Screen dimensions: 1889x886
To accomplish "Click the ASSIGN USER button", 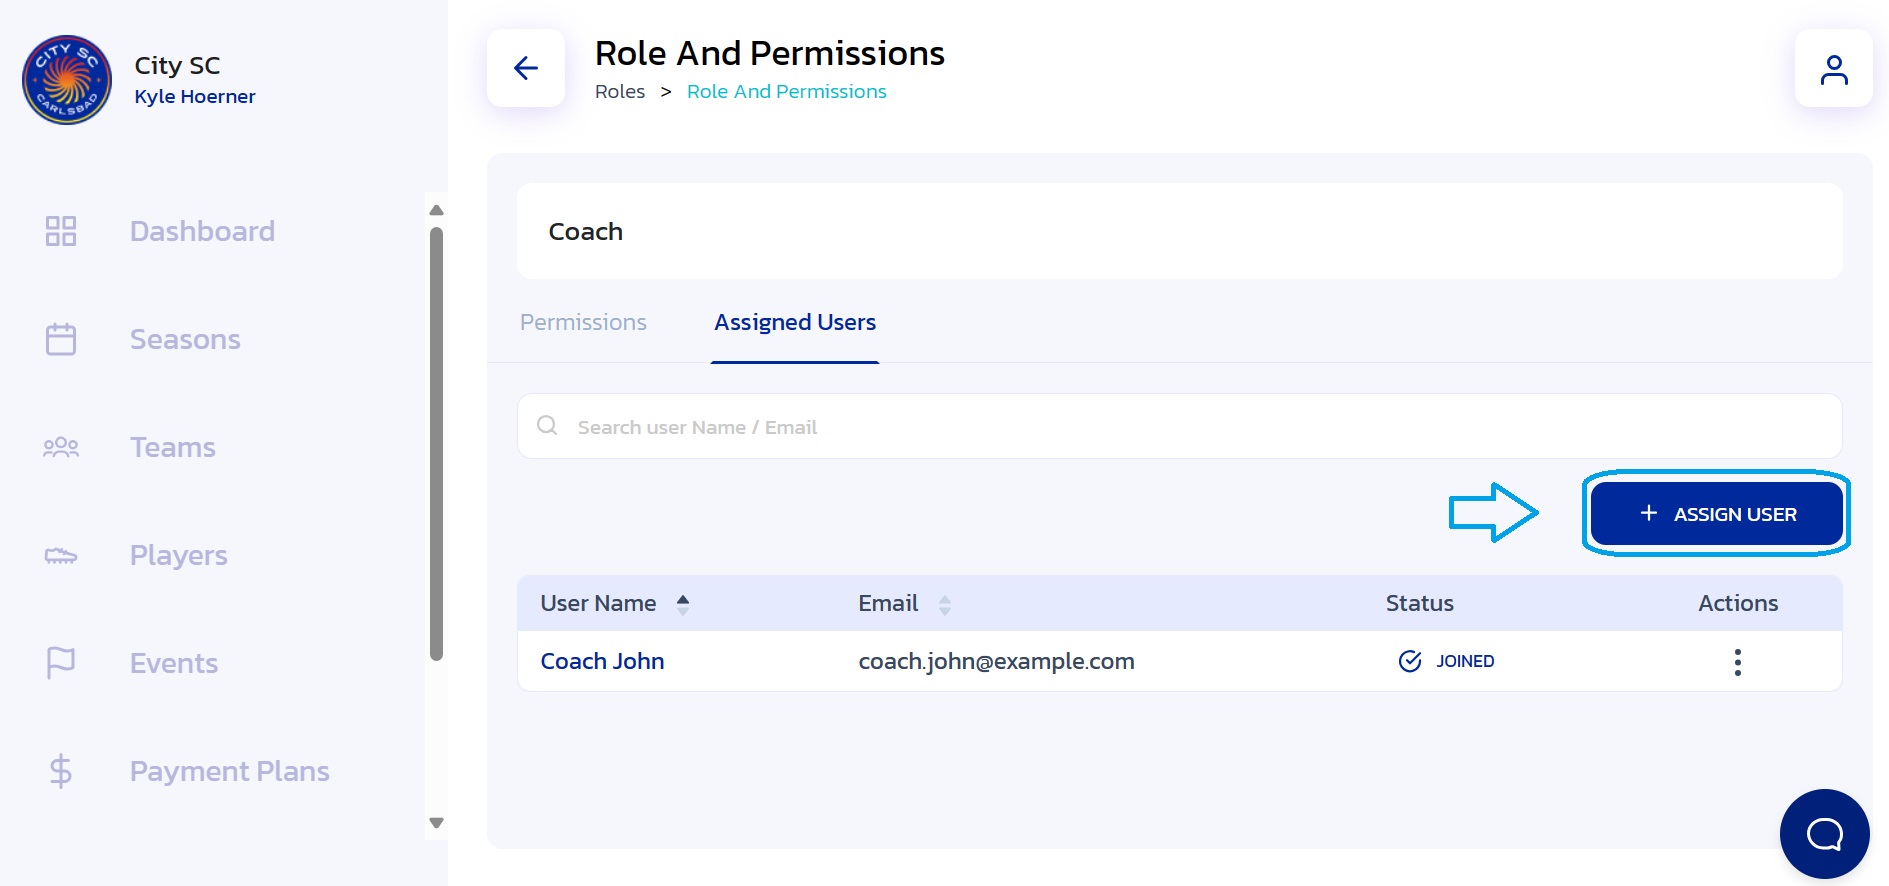I will pyautogui.click(x=1716, y=514).
